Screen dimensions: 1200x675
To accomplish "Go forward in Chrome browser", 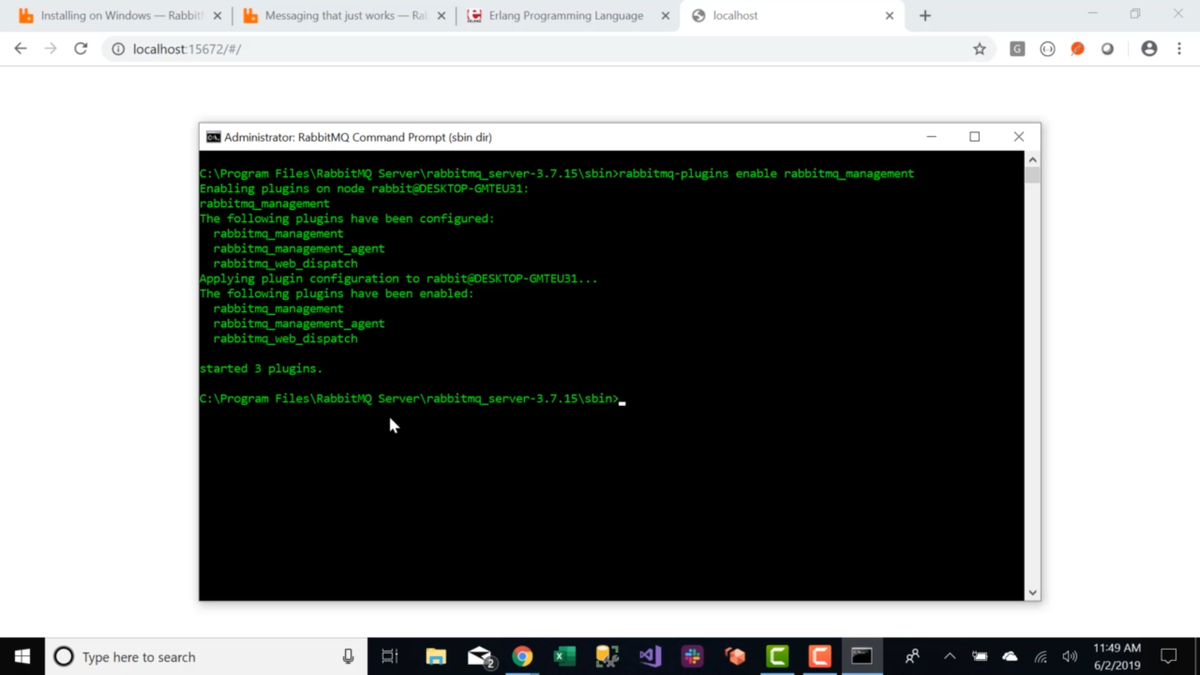I will point(50,48).
